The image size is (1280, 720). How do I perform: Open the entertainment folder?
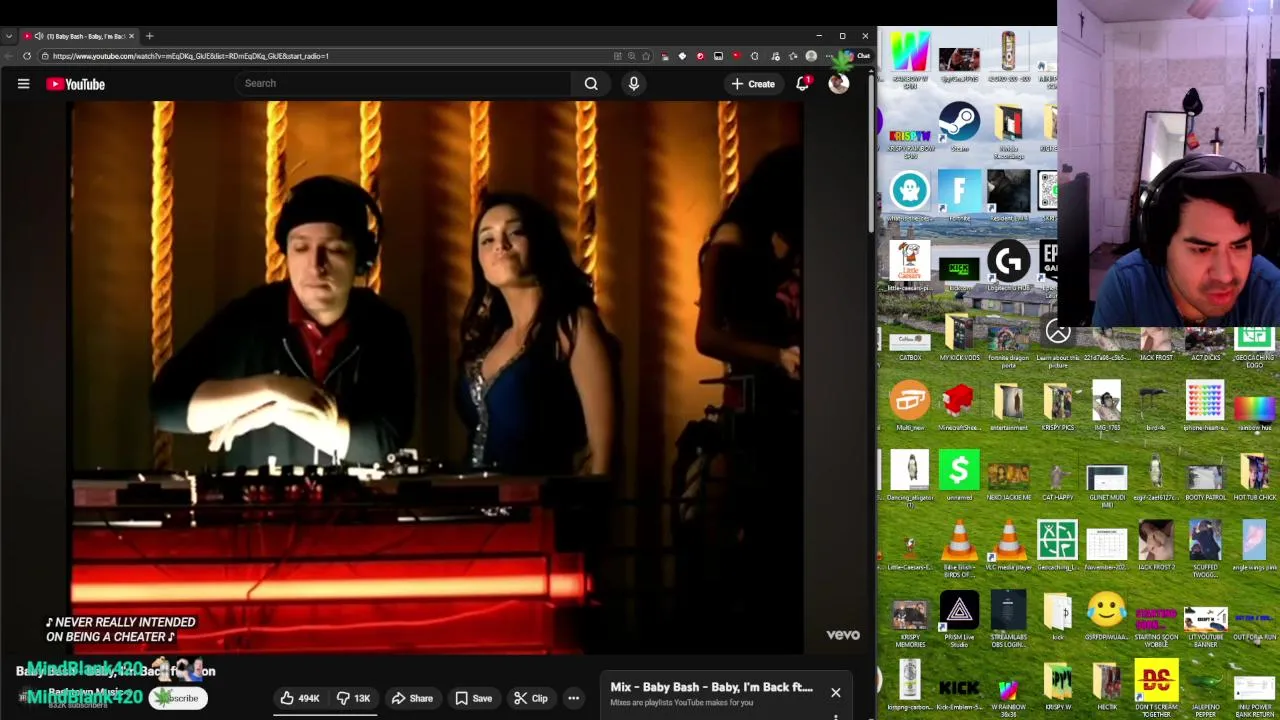tap(1008, 406)
